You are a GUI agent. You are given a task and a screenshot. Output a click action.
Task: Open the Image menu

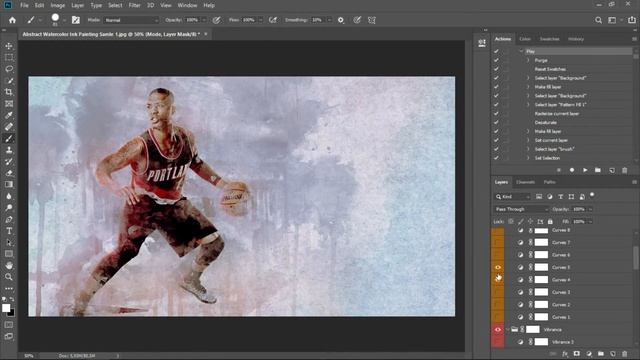[58, 5]
